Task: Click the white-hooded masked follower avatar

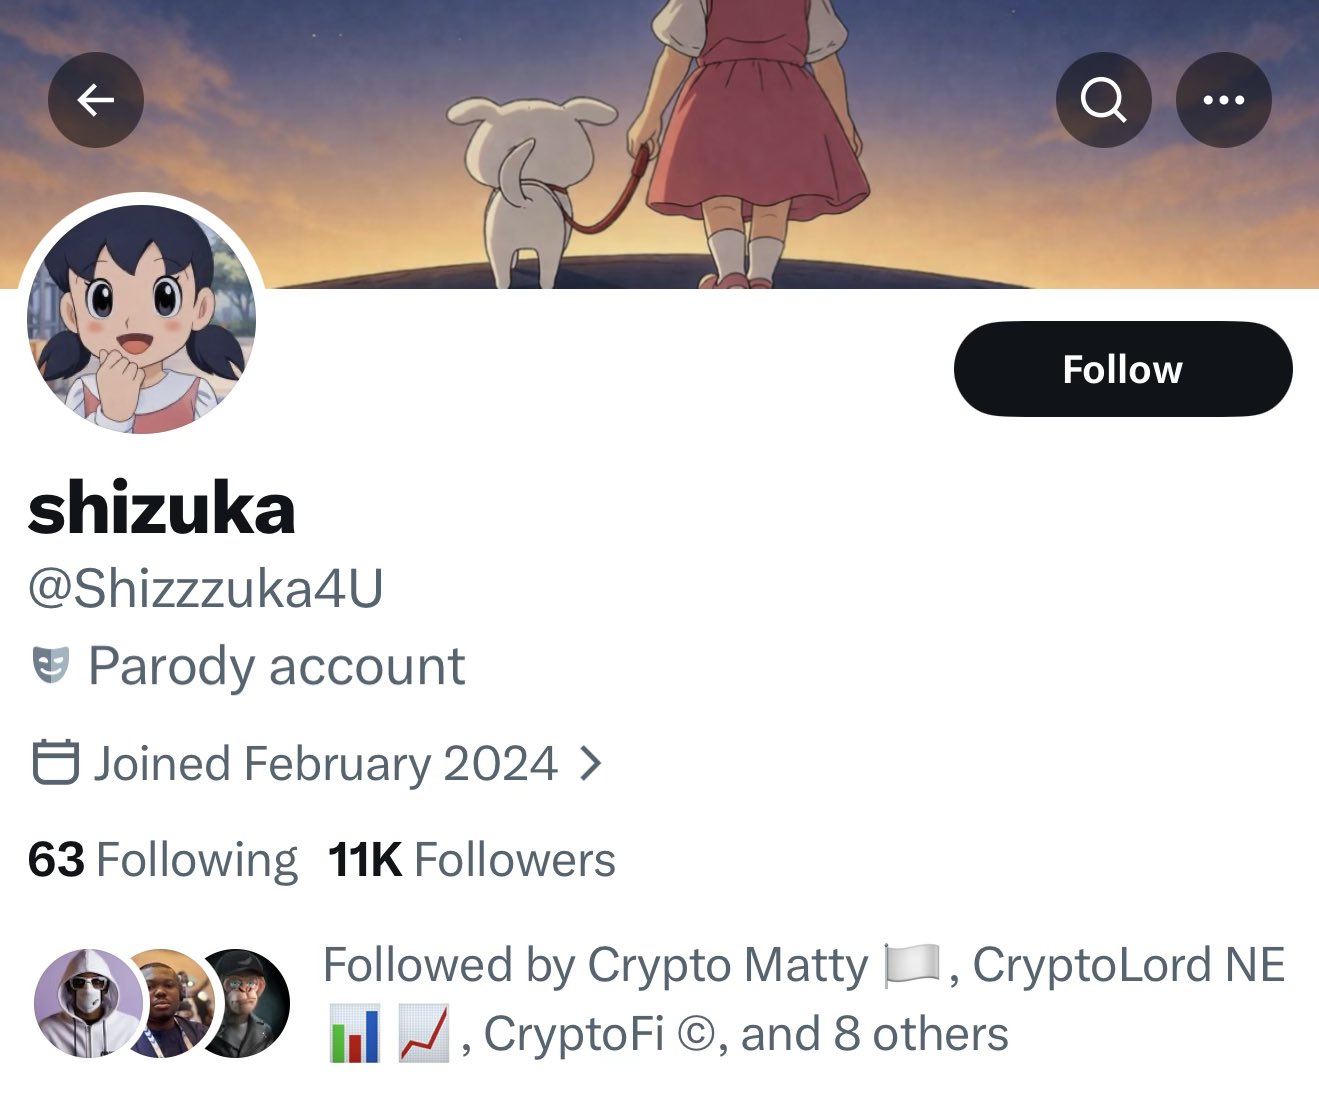Action: coord(84,1002)
